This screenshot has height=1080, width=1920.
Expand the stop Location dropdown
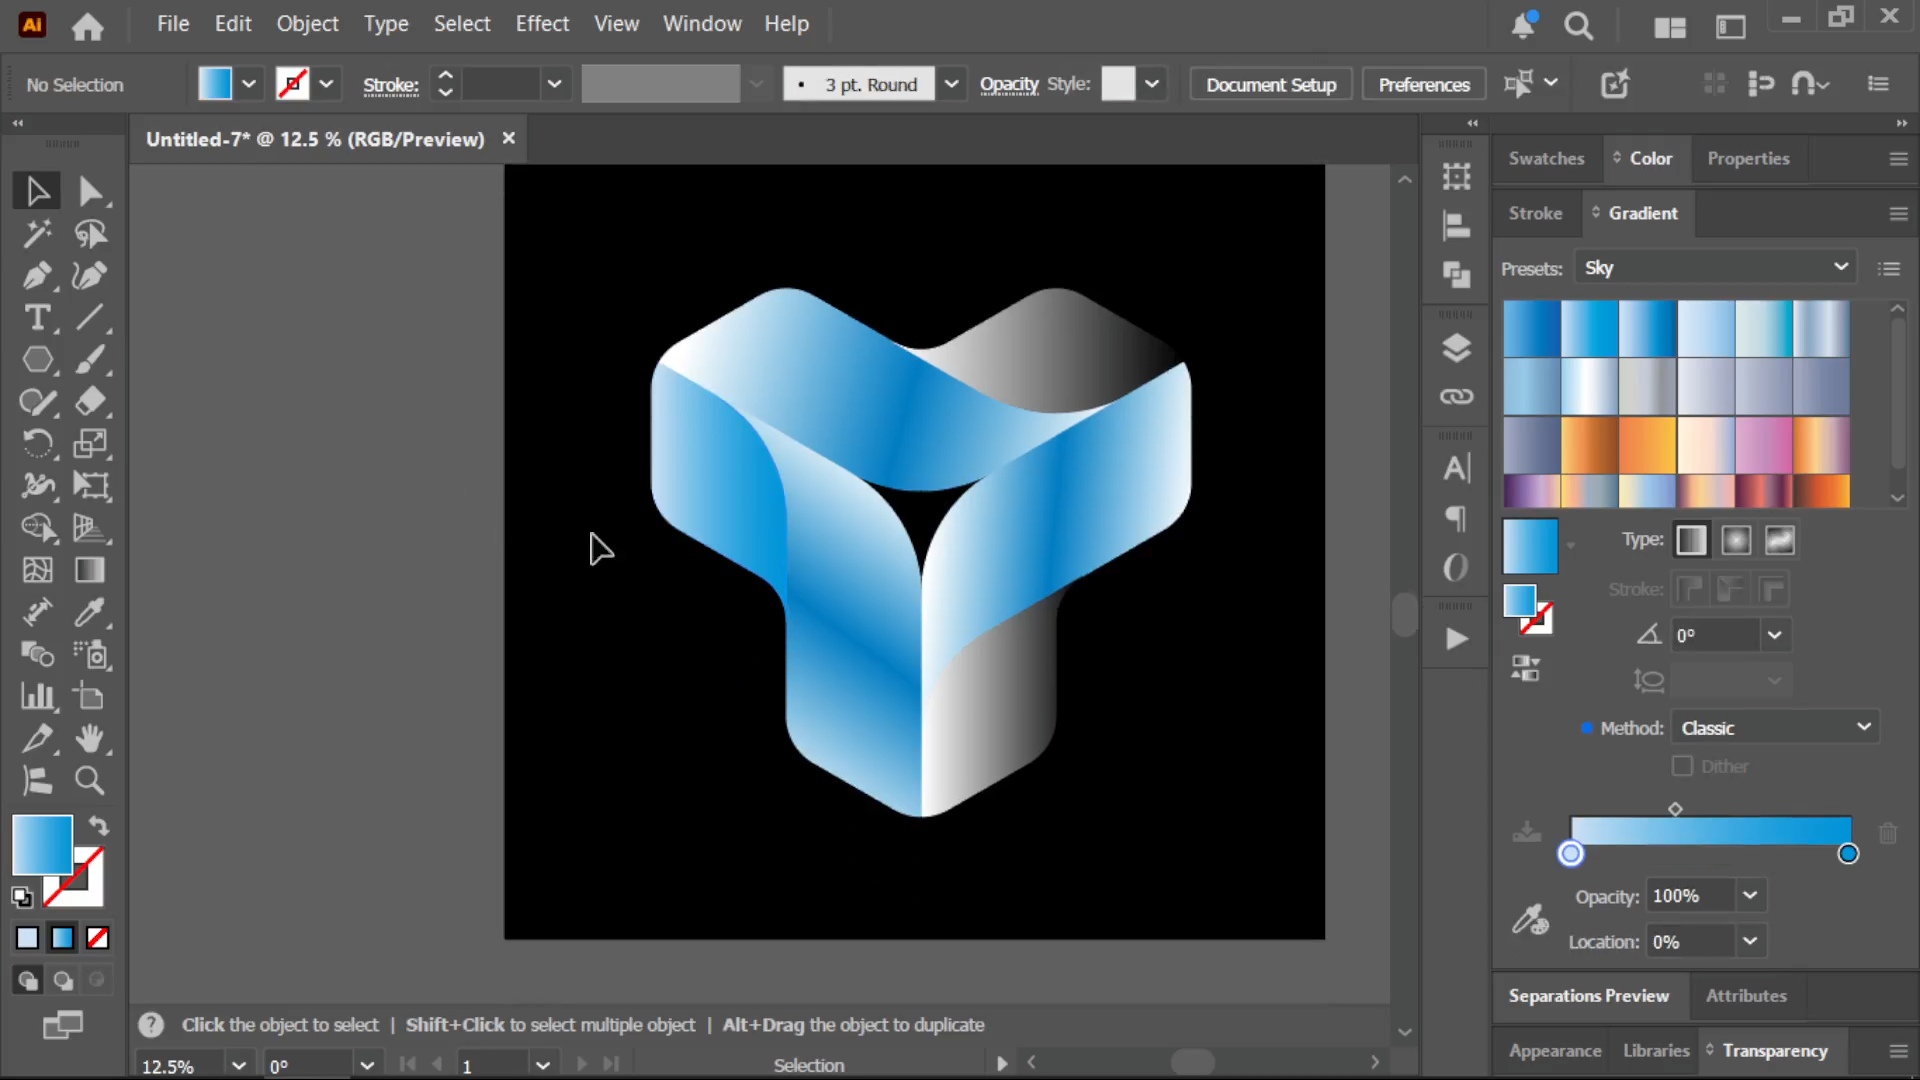pos(1750,941)
